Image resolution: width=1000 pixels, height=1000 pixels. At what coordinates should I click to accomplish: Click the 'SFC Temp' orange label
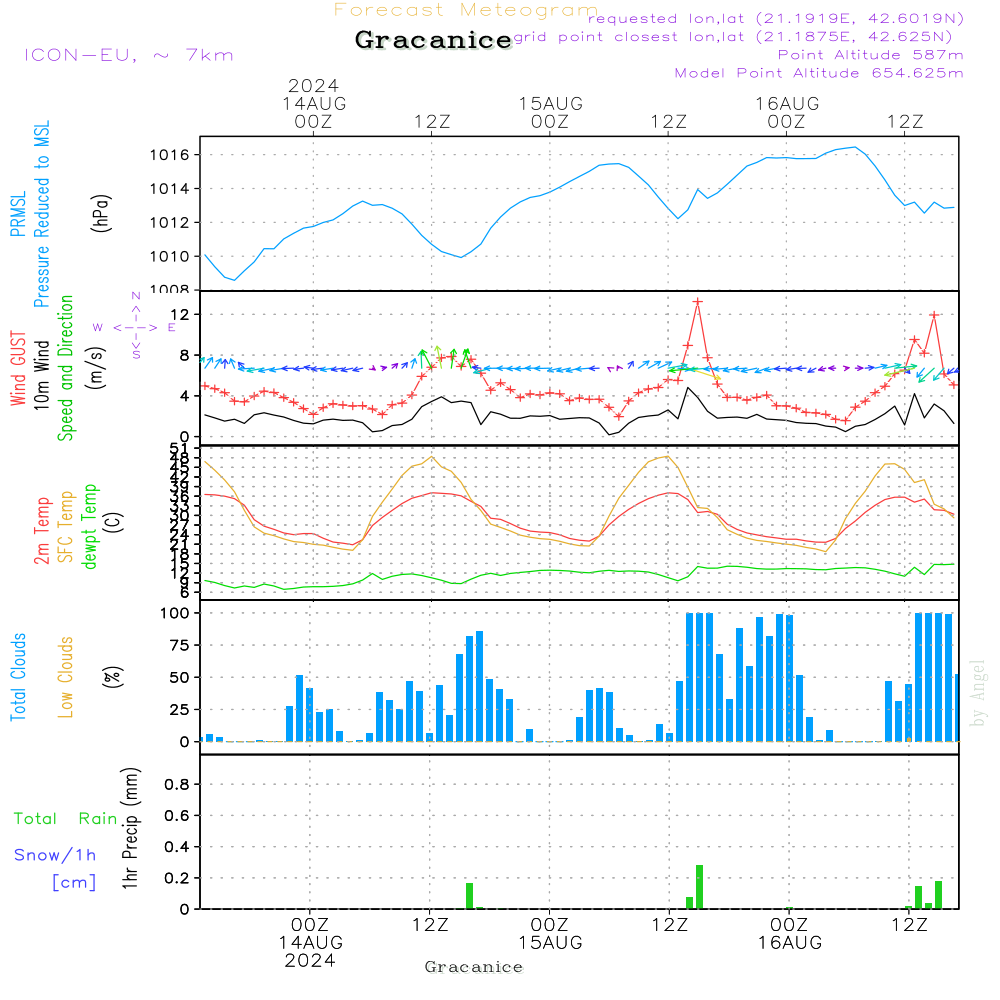[x=66, y=527]
